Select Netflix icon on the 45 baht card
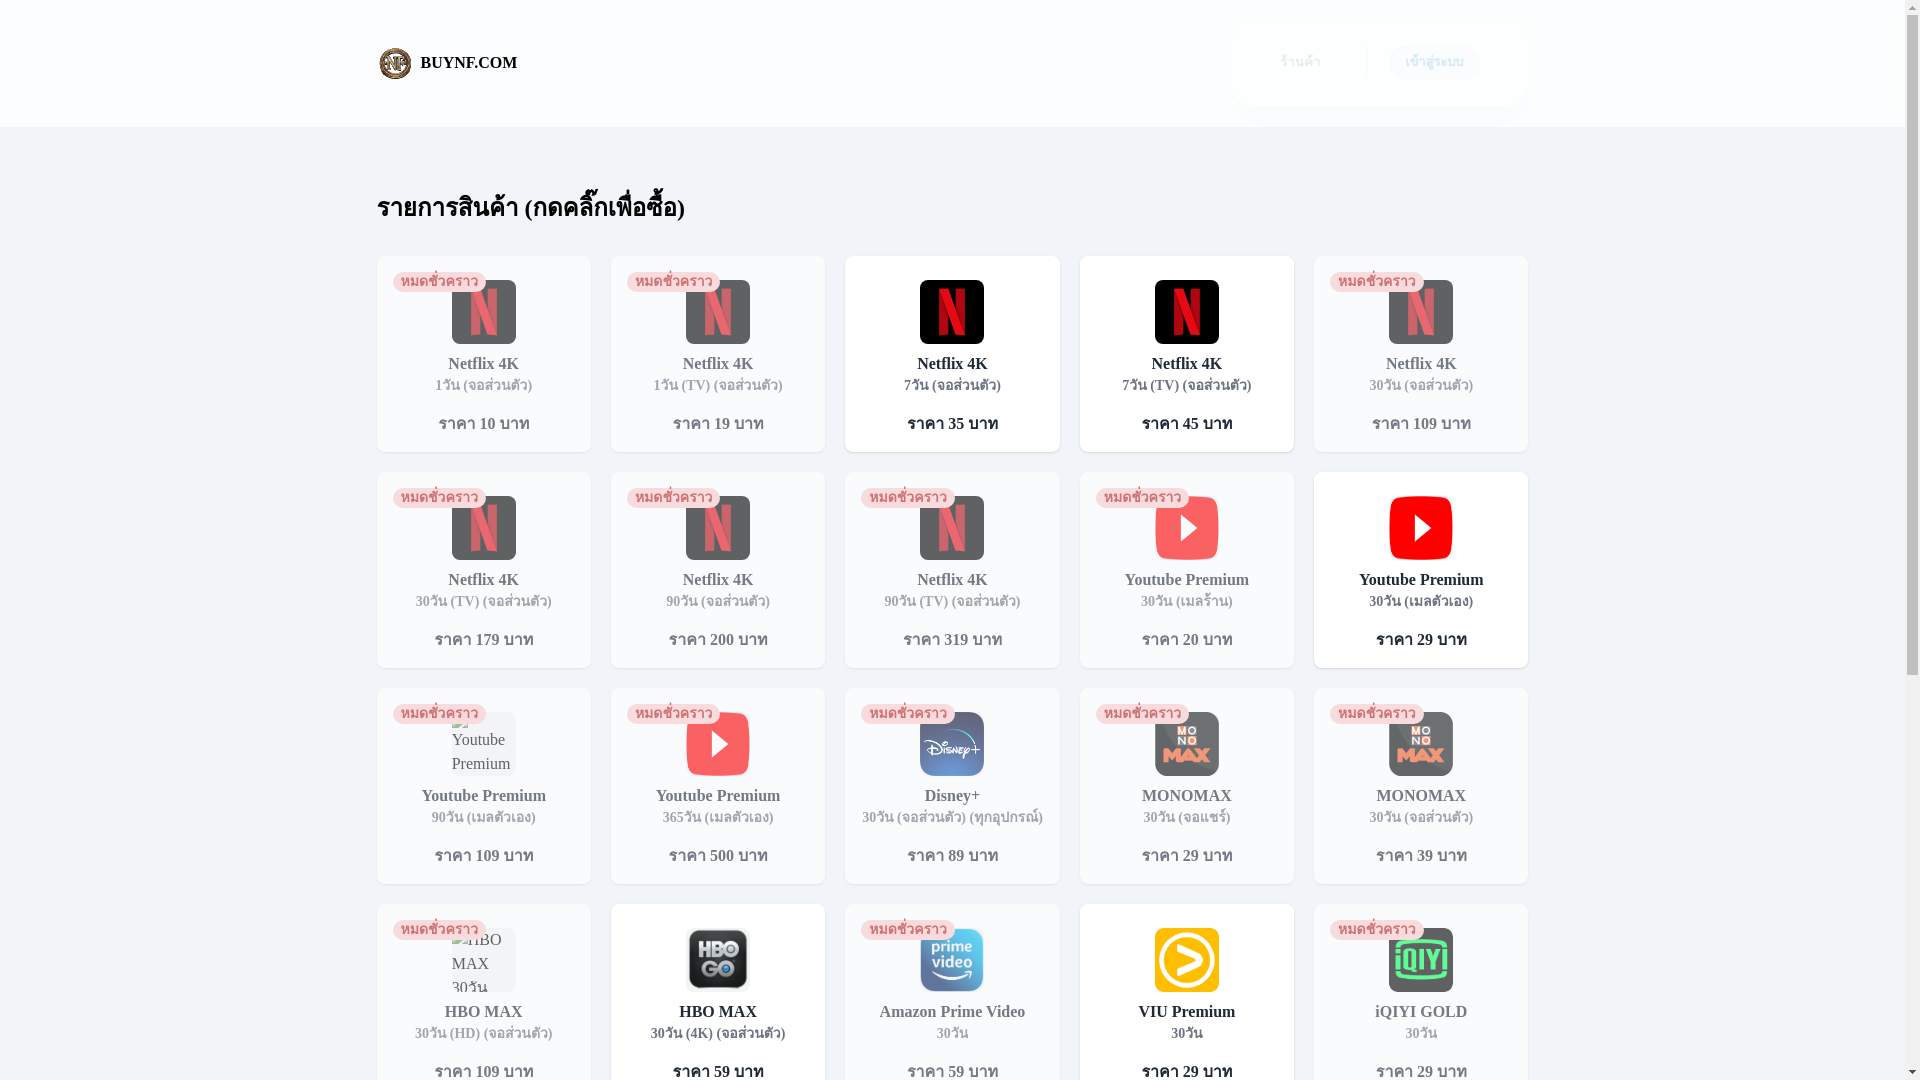This screenshot has width=1920, height=1080. point(1187,312)
